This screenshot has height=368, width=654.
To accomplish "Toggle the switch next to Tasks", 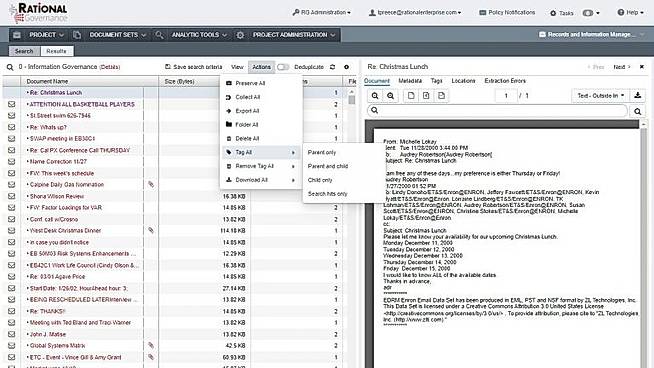I will [x=588, y=13].
